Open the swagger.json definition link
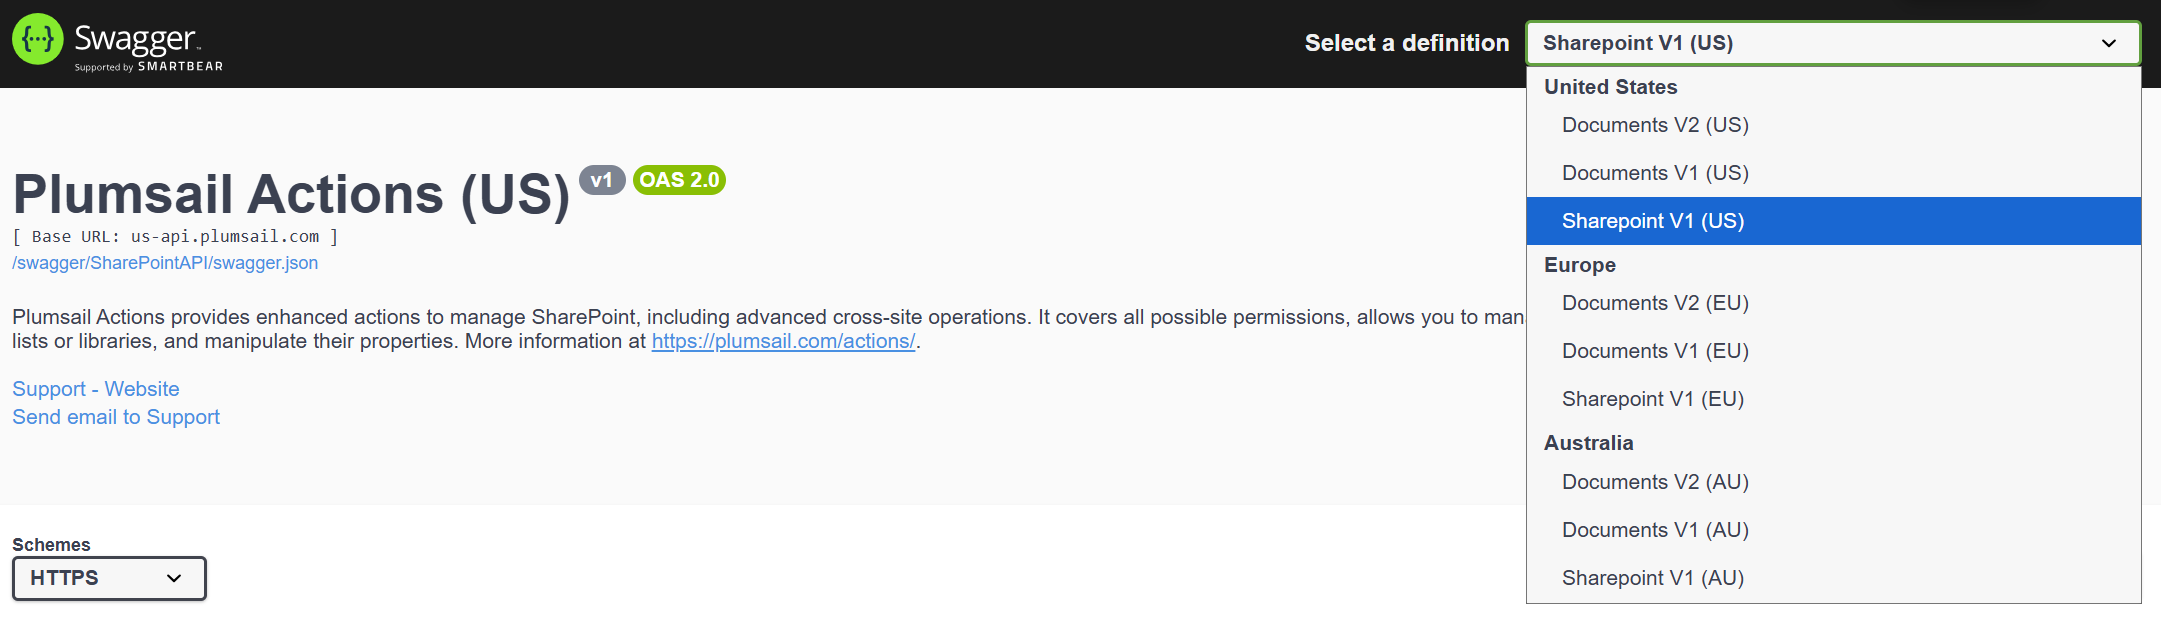The image size is (2161, 623). pyautogui.click(x=164, y=262)
